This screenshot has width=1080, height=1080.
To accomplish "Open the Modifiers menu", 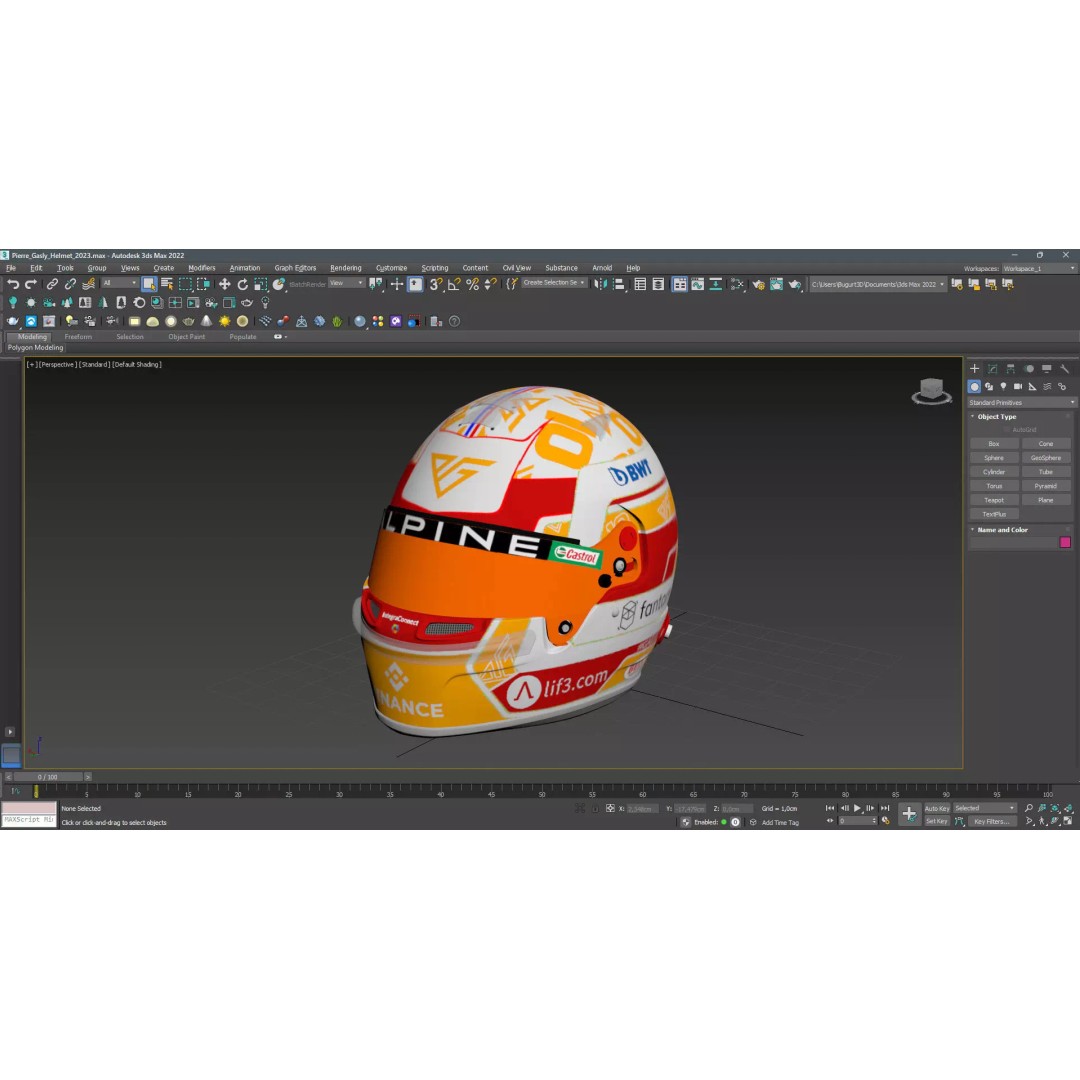I will [x=201, y=267].
